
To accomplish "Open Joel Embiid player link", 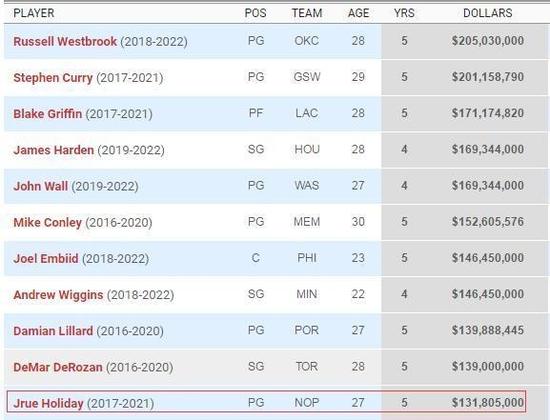I will click(46, 259).
